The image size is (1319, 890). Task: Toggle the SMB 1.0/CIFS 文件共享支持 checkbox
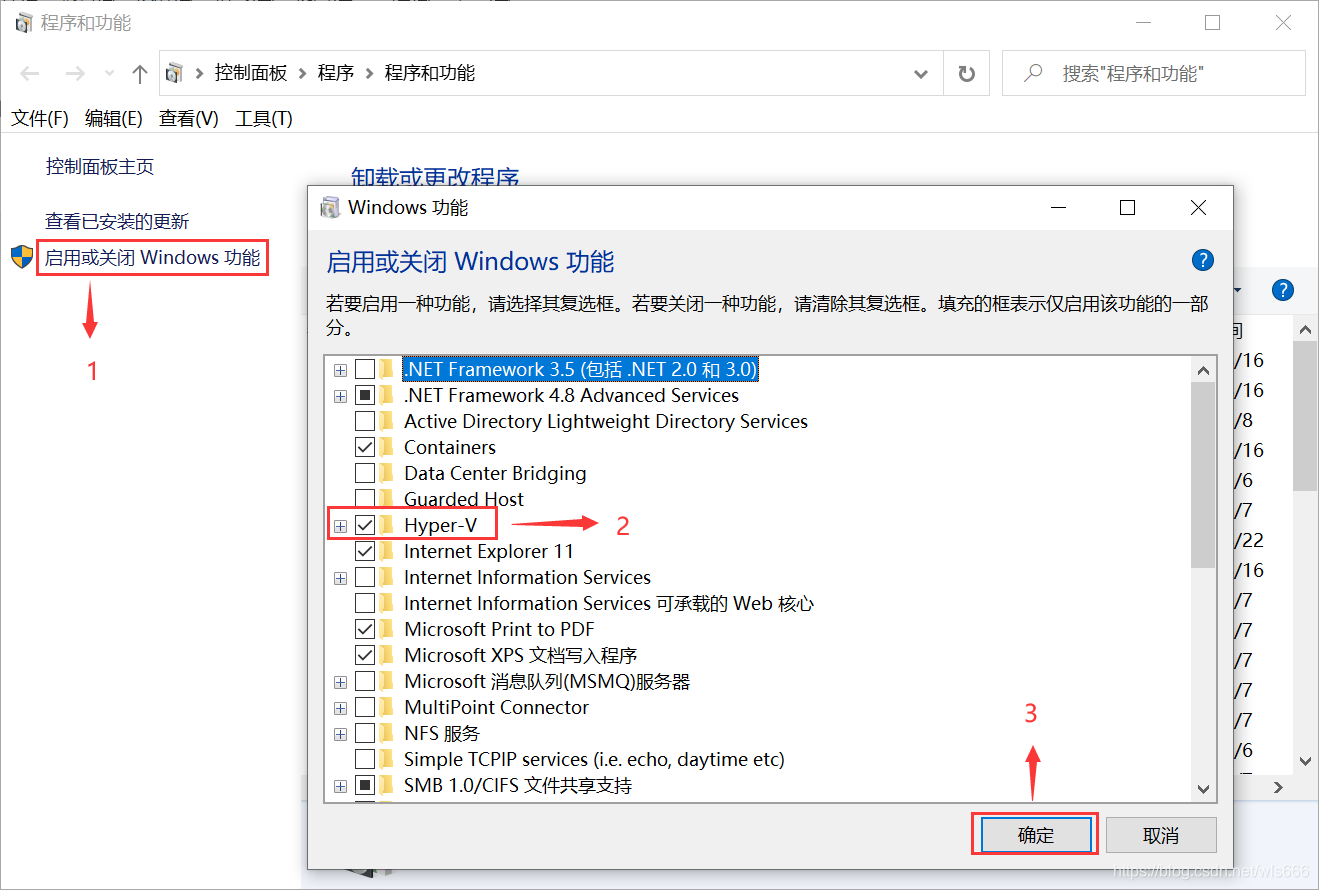click(x=365, y=785)
